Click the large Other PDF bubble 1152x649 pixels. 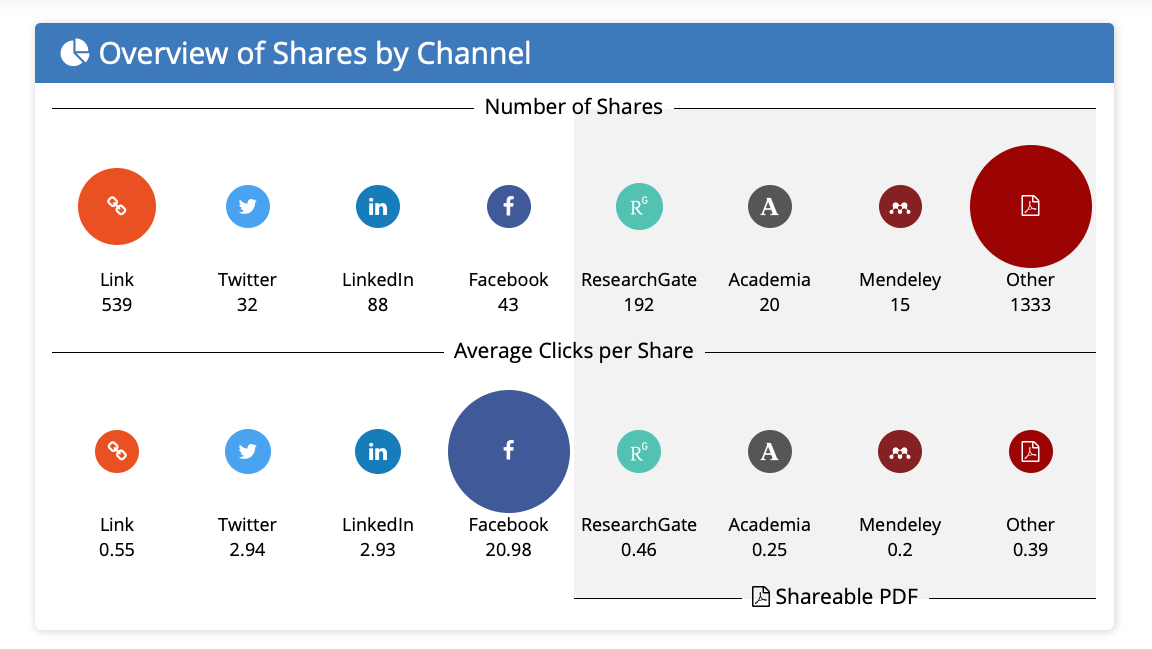(x=1030, y=206)
